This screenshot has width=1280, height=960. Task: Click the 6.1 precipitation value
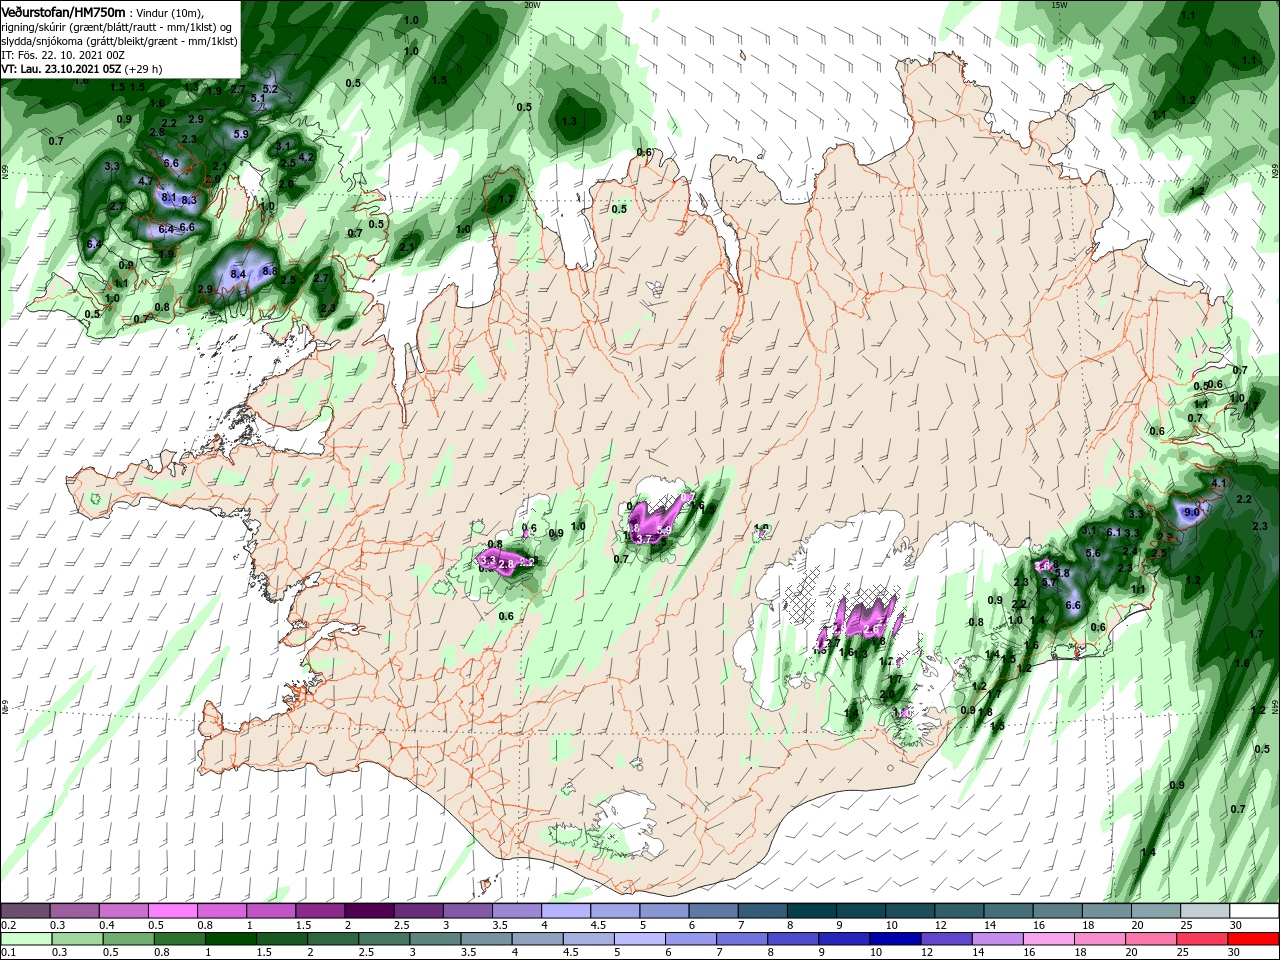click(1115, 533)
